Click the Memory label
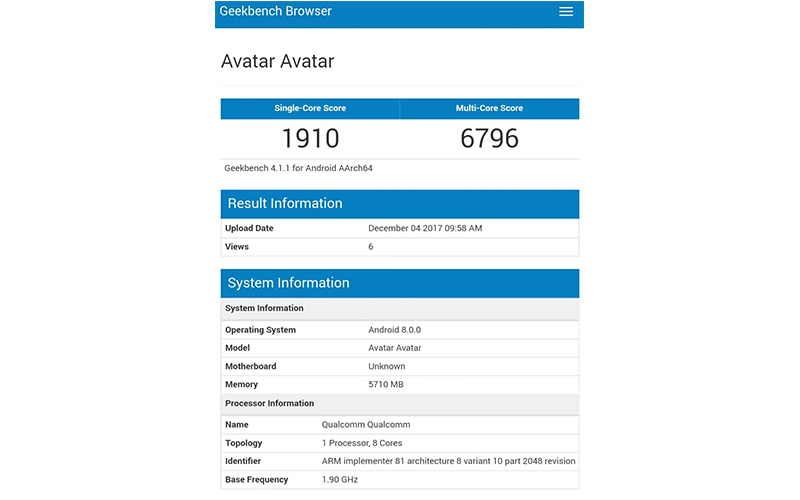 (x=241, y=385)
